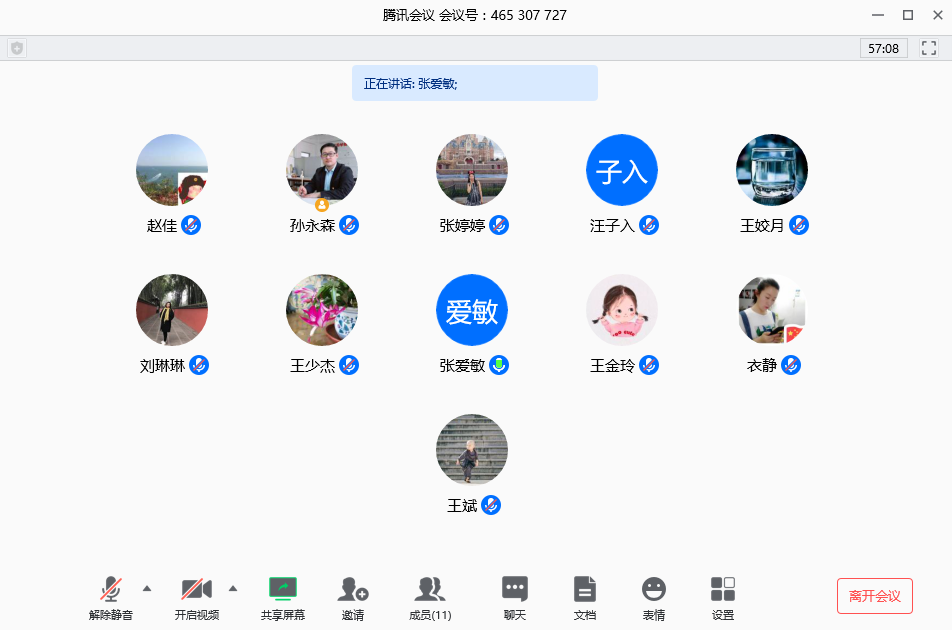Image resolution: width=952 pixels, height=630 pixels.
Task: Open the Settings (设置) panel
Action: click(723, 589)
